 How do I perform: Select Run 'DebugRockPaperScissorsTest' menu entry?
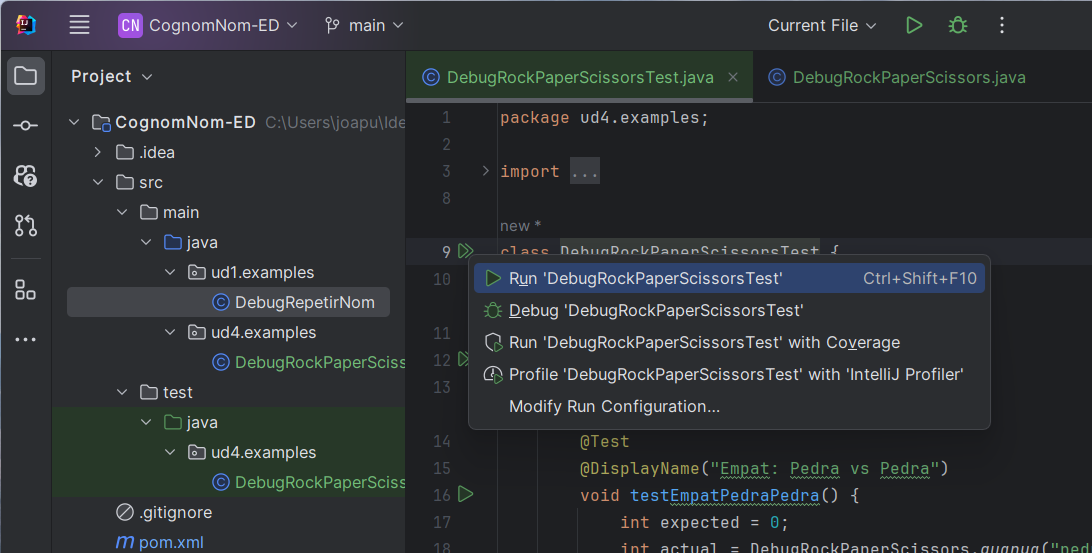coord(645,279)
